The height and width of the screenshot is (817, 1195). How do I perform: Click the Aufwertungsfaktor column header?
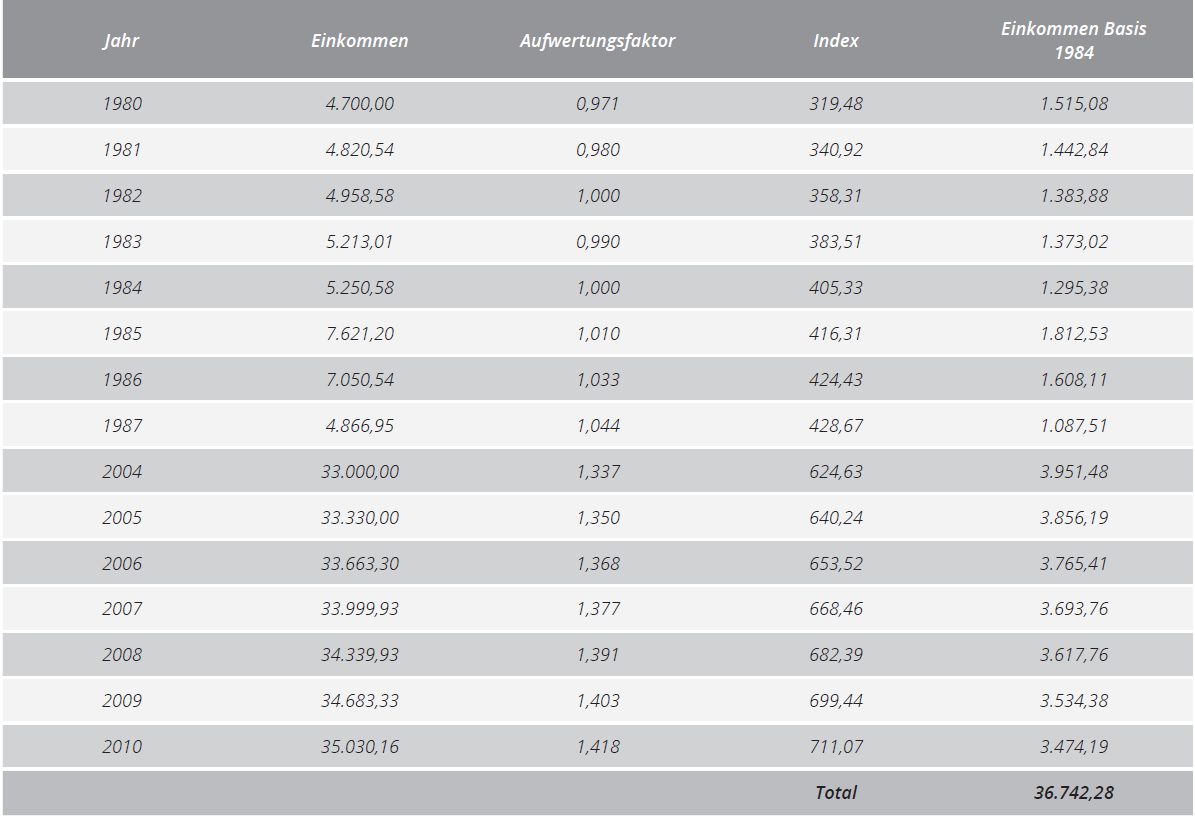(x=598, y=40)
